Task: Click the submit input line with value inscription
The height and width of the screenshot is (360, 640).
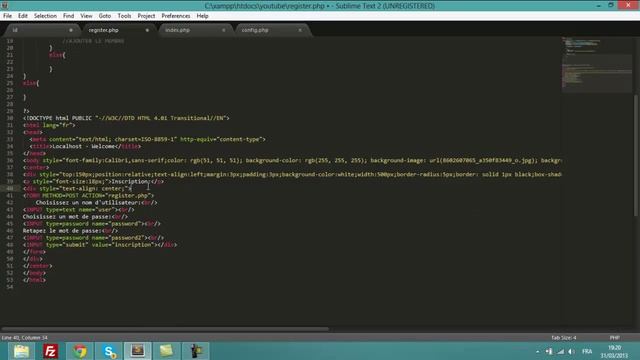Action: click(100, 245)
